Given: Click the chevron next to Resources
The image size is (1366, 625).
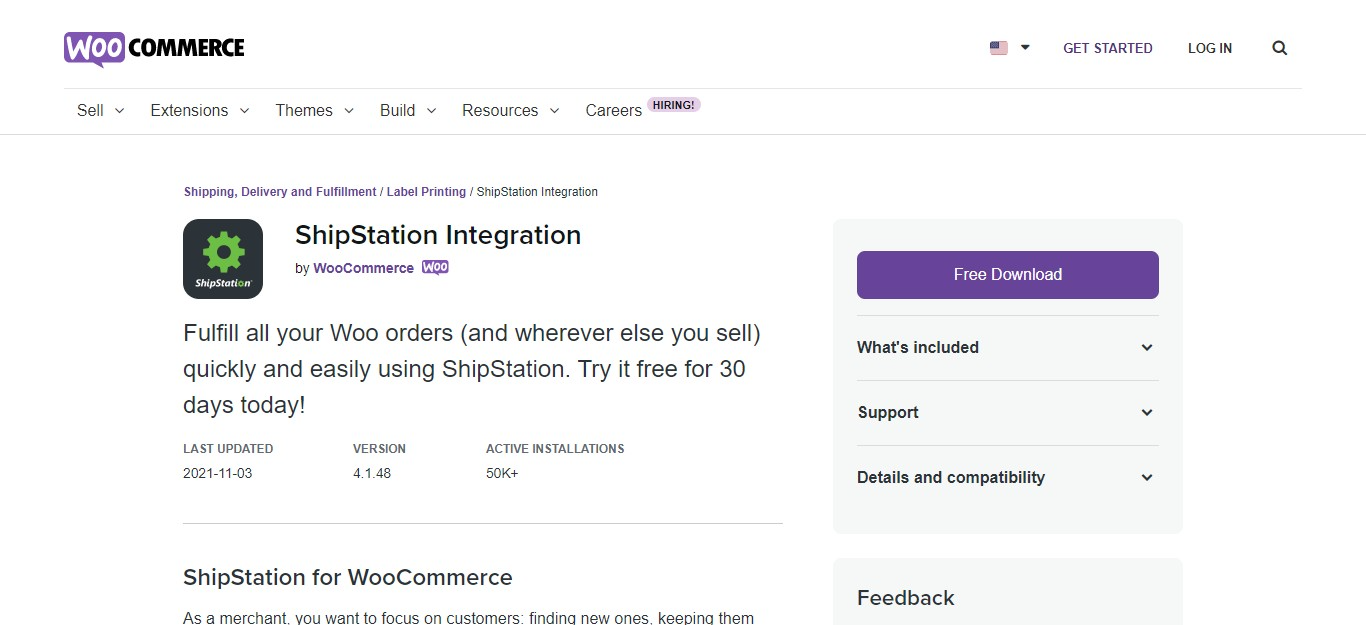Looking at the screenshot, I should point(554,110).
